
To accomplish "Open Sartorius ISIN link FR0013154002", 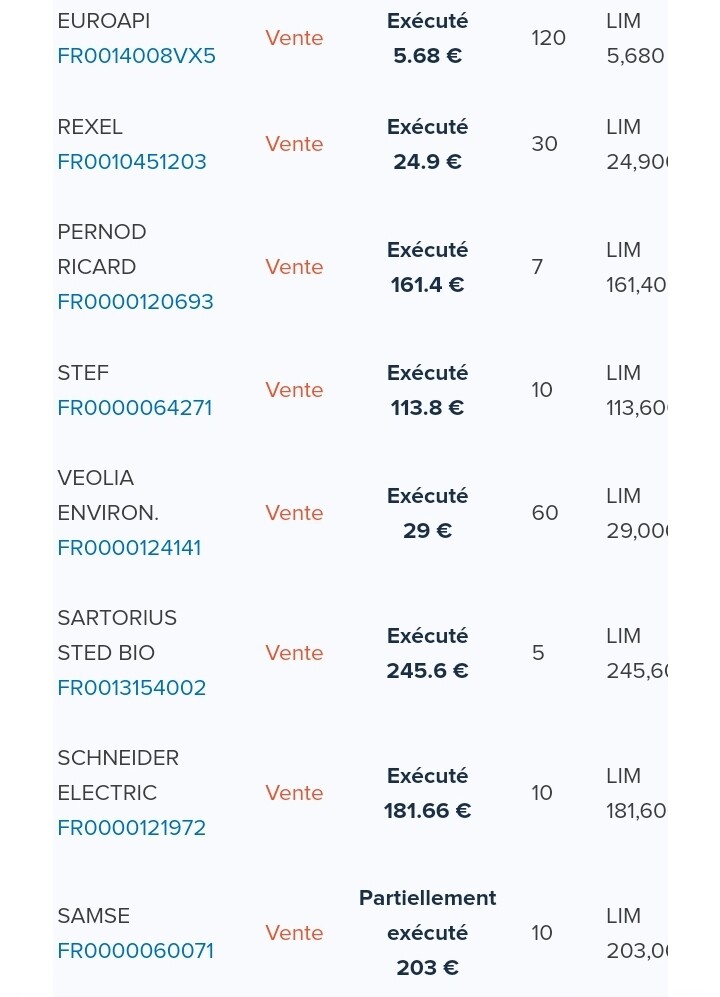I will click(132, 687).
